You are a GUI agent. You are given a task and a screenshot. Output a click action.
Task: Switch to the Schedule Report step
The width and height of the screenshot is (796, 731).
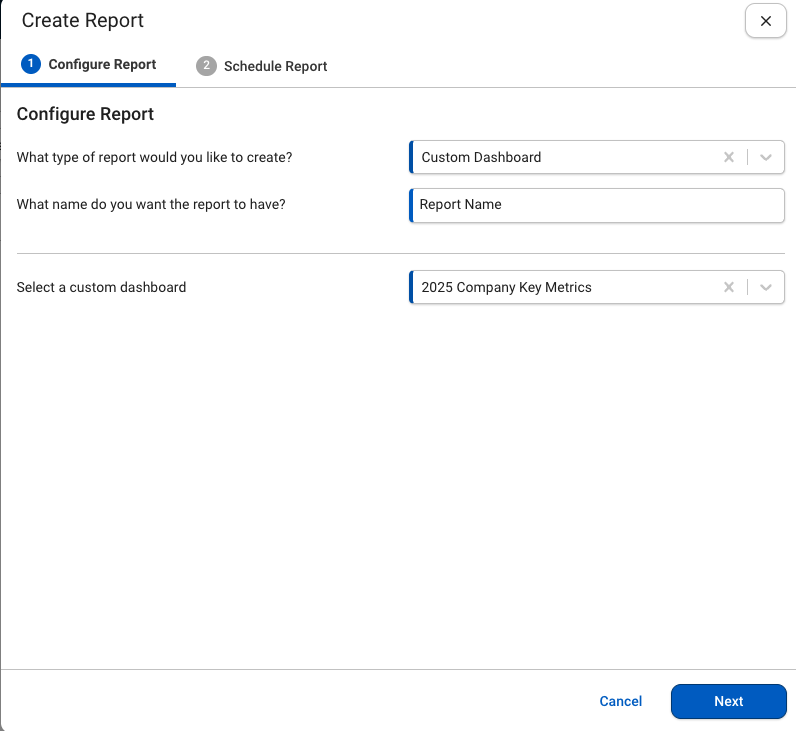[x=261, y=66]
